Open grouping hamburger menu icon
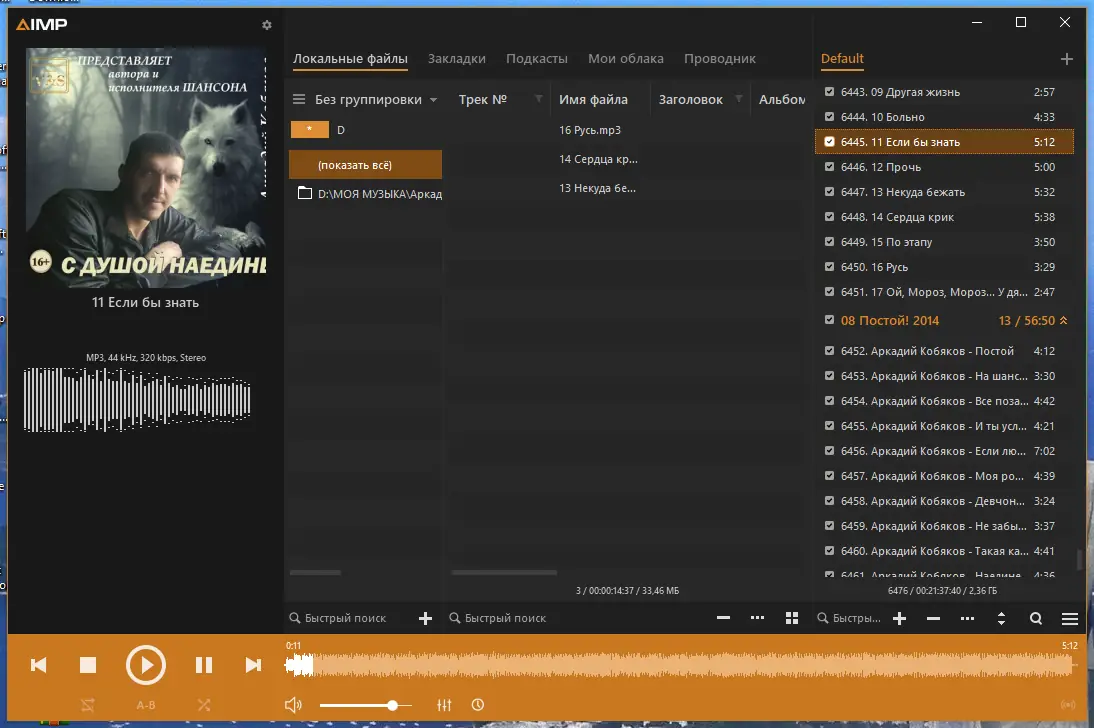Viewport: 1094px width, 728px height. pos(299,99)
